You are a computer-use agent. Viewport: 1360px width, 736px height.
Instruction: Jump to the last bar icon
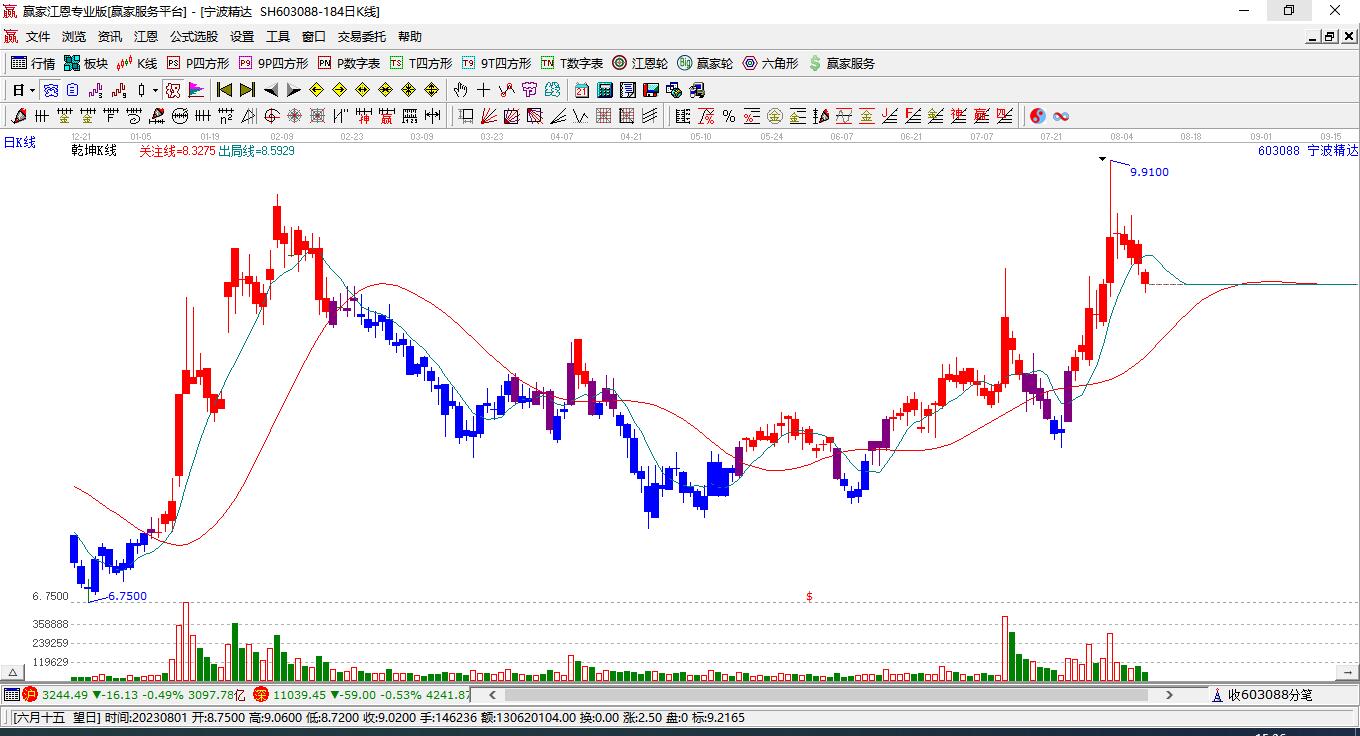(247, 90)
